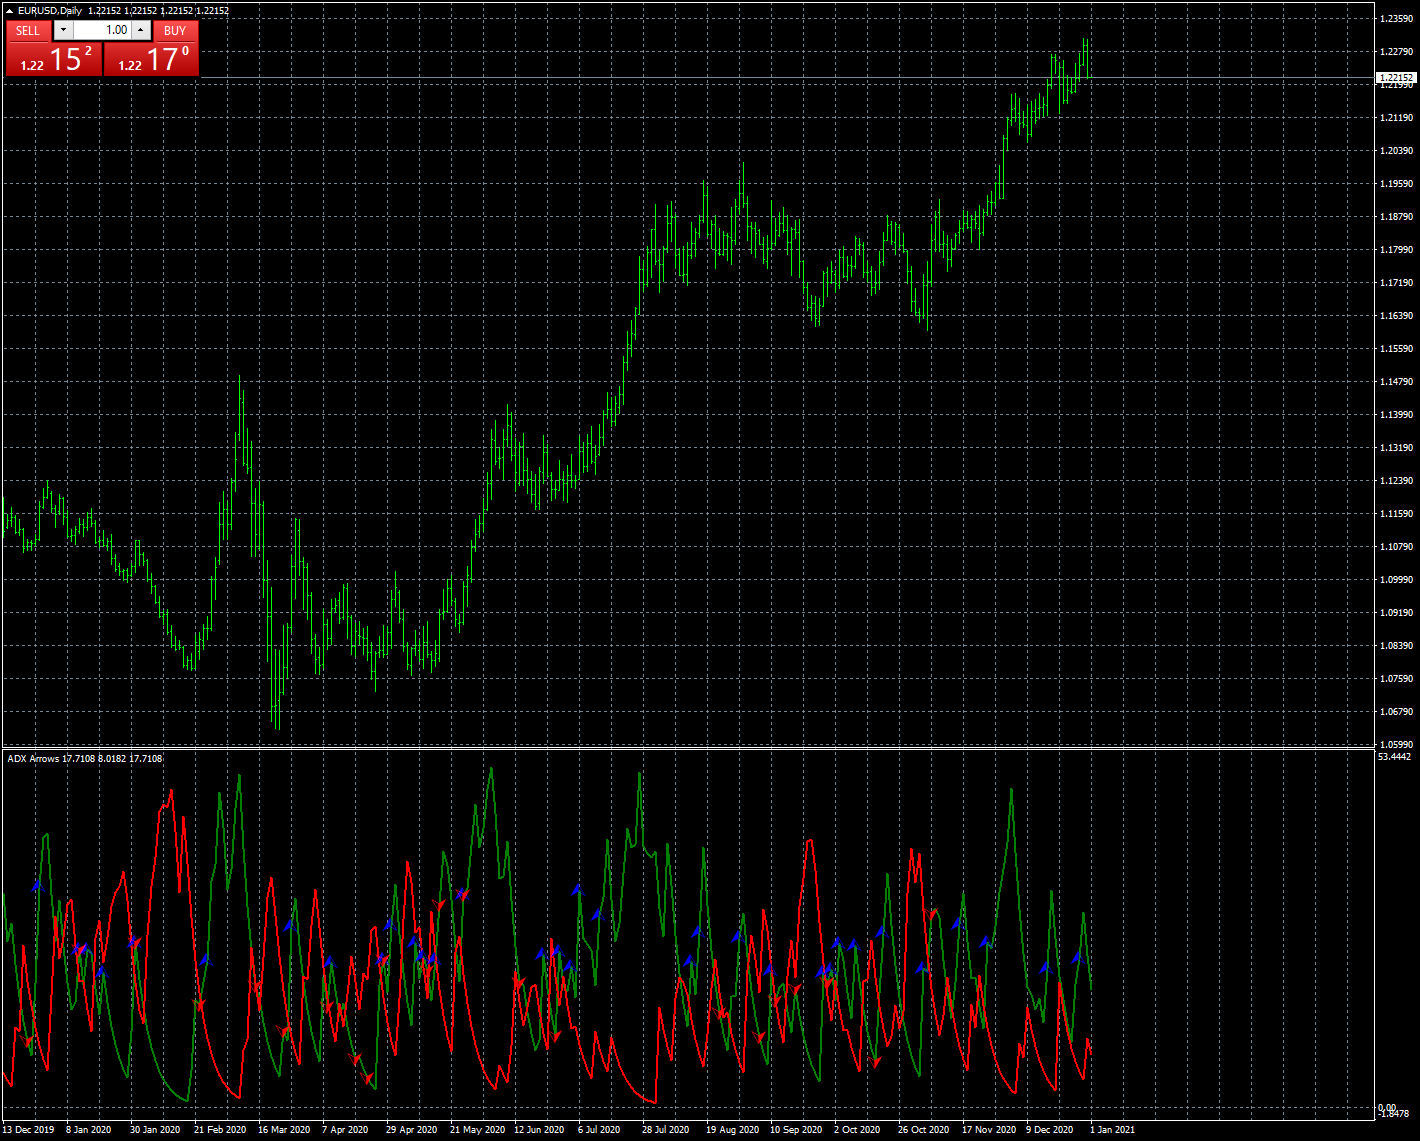Increase trade volume with up arrow

[141, 30]
